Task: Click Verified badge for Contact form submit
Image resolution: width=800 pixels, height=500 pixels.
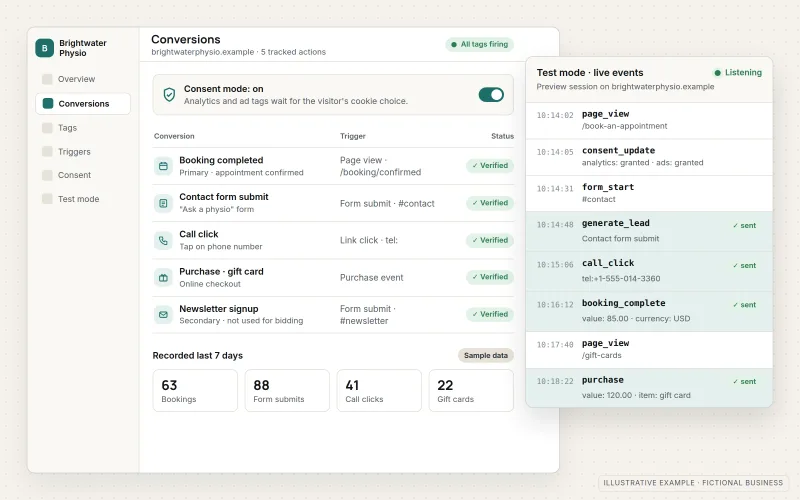Action: point(490,203)
